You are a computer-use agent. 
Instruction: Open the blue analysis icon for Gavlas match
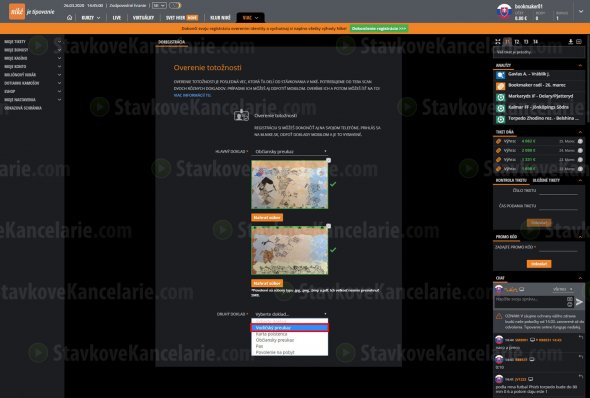[x=500, y=75]
